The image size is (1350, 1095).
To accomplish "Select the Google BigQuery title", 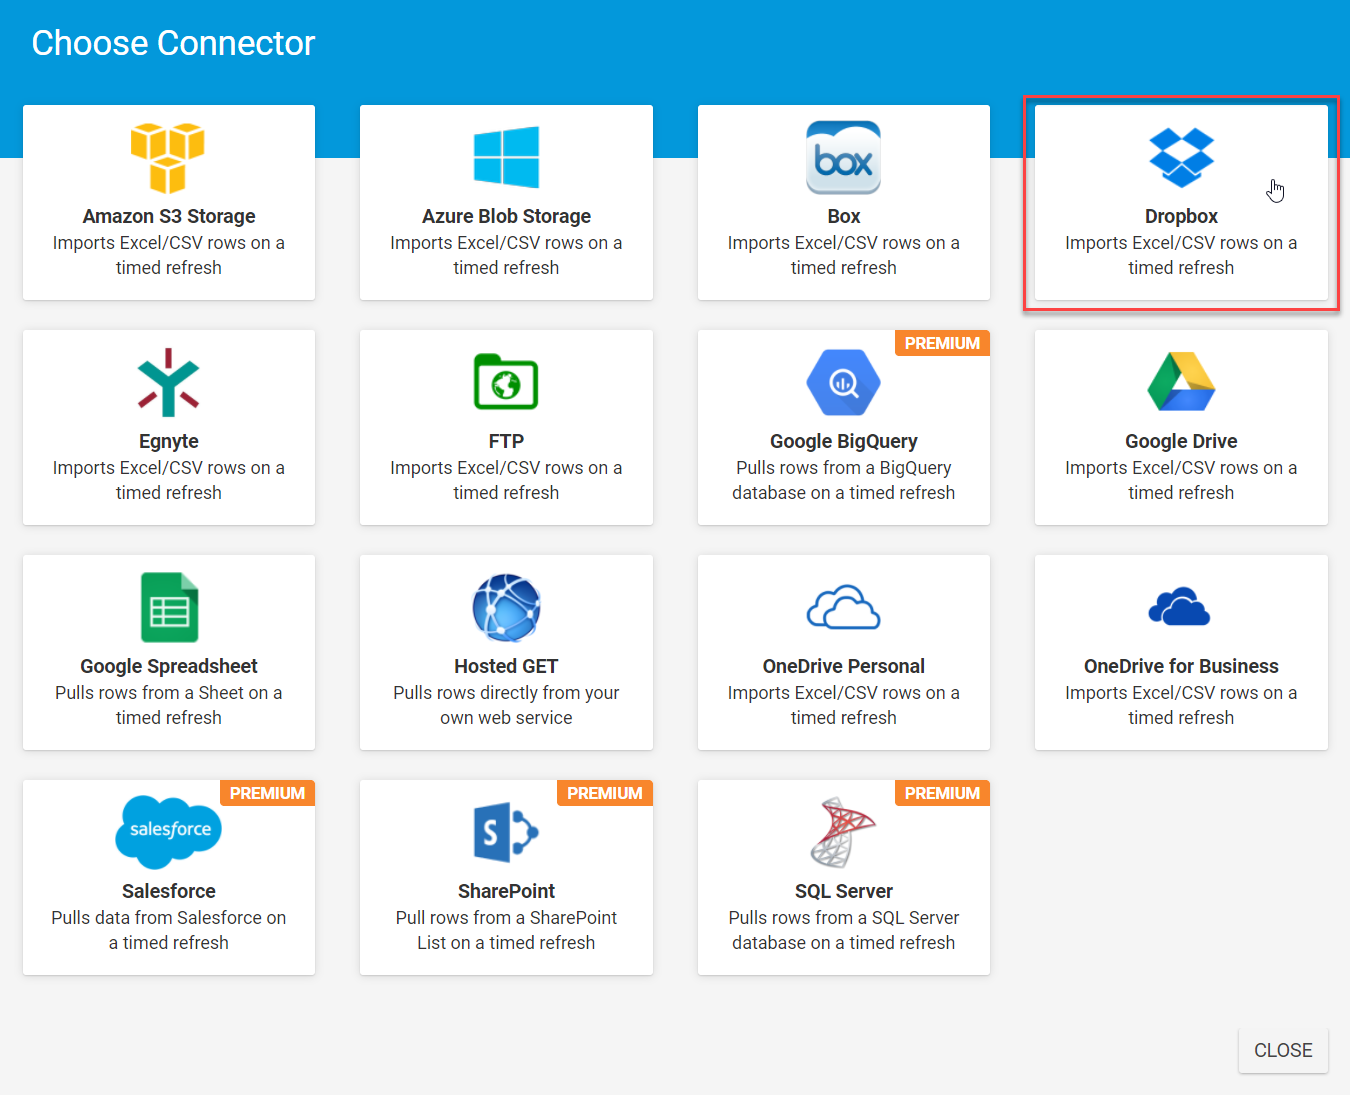I will click(844, 441).
